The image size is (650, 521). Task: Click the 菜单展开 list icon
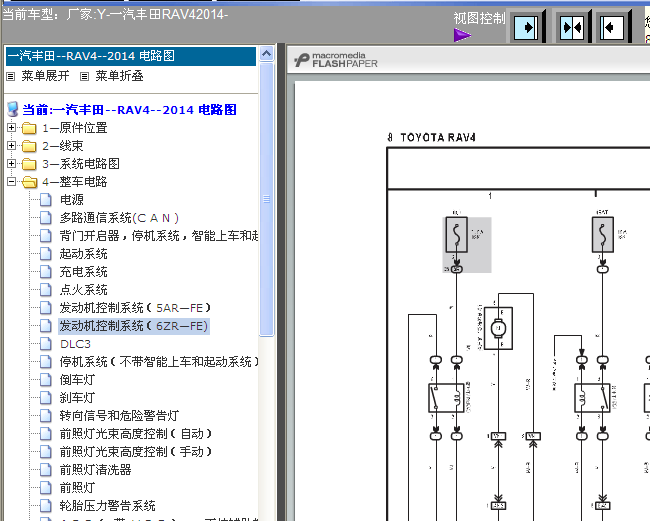coord(11,76)
